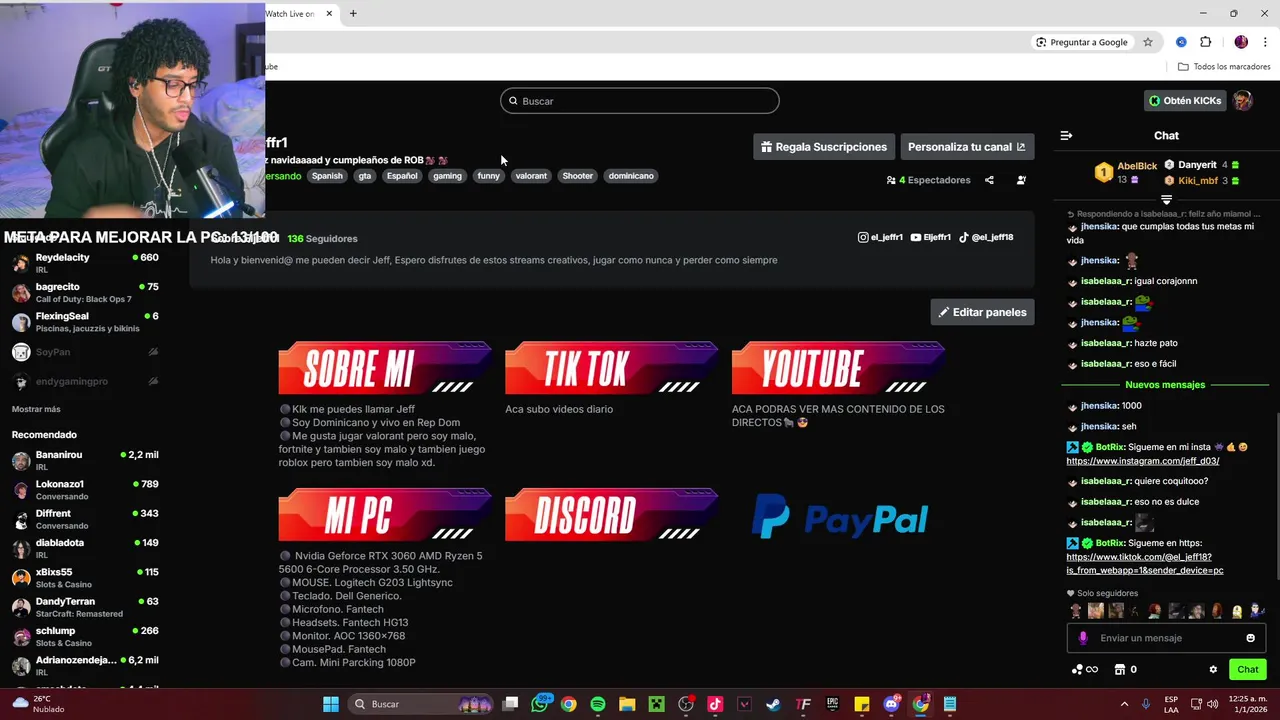This screenshot has width=1280, height=720.
Task: Open the PayPal panel image
Action: pyautogui.click(x=839, y=516)
